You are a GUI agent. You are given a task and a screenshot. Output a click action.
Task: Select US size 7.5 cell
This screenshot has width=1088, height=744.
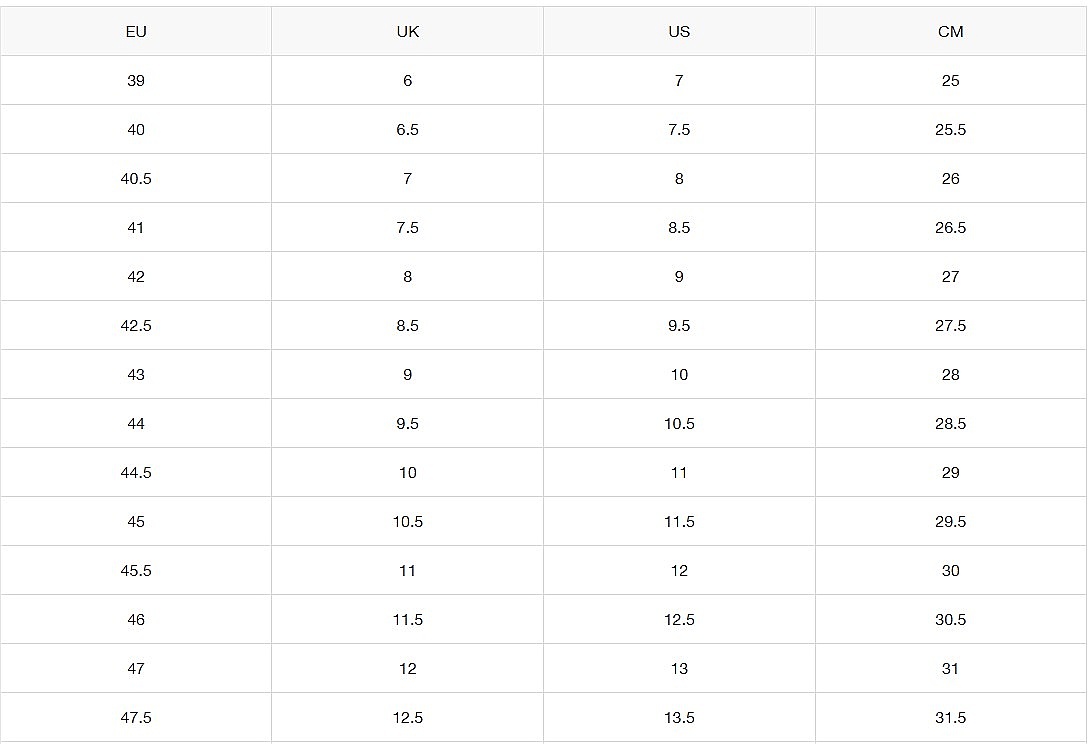(x=679, y=130)
